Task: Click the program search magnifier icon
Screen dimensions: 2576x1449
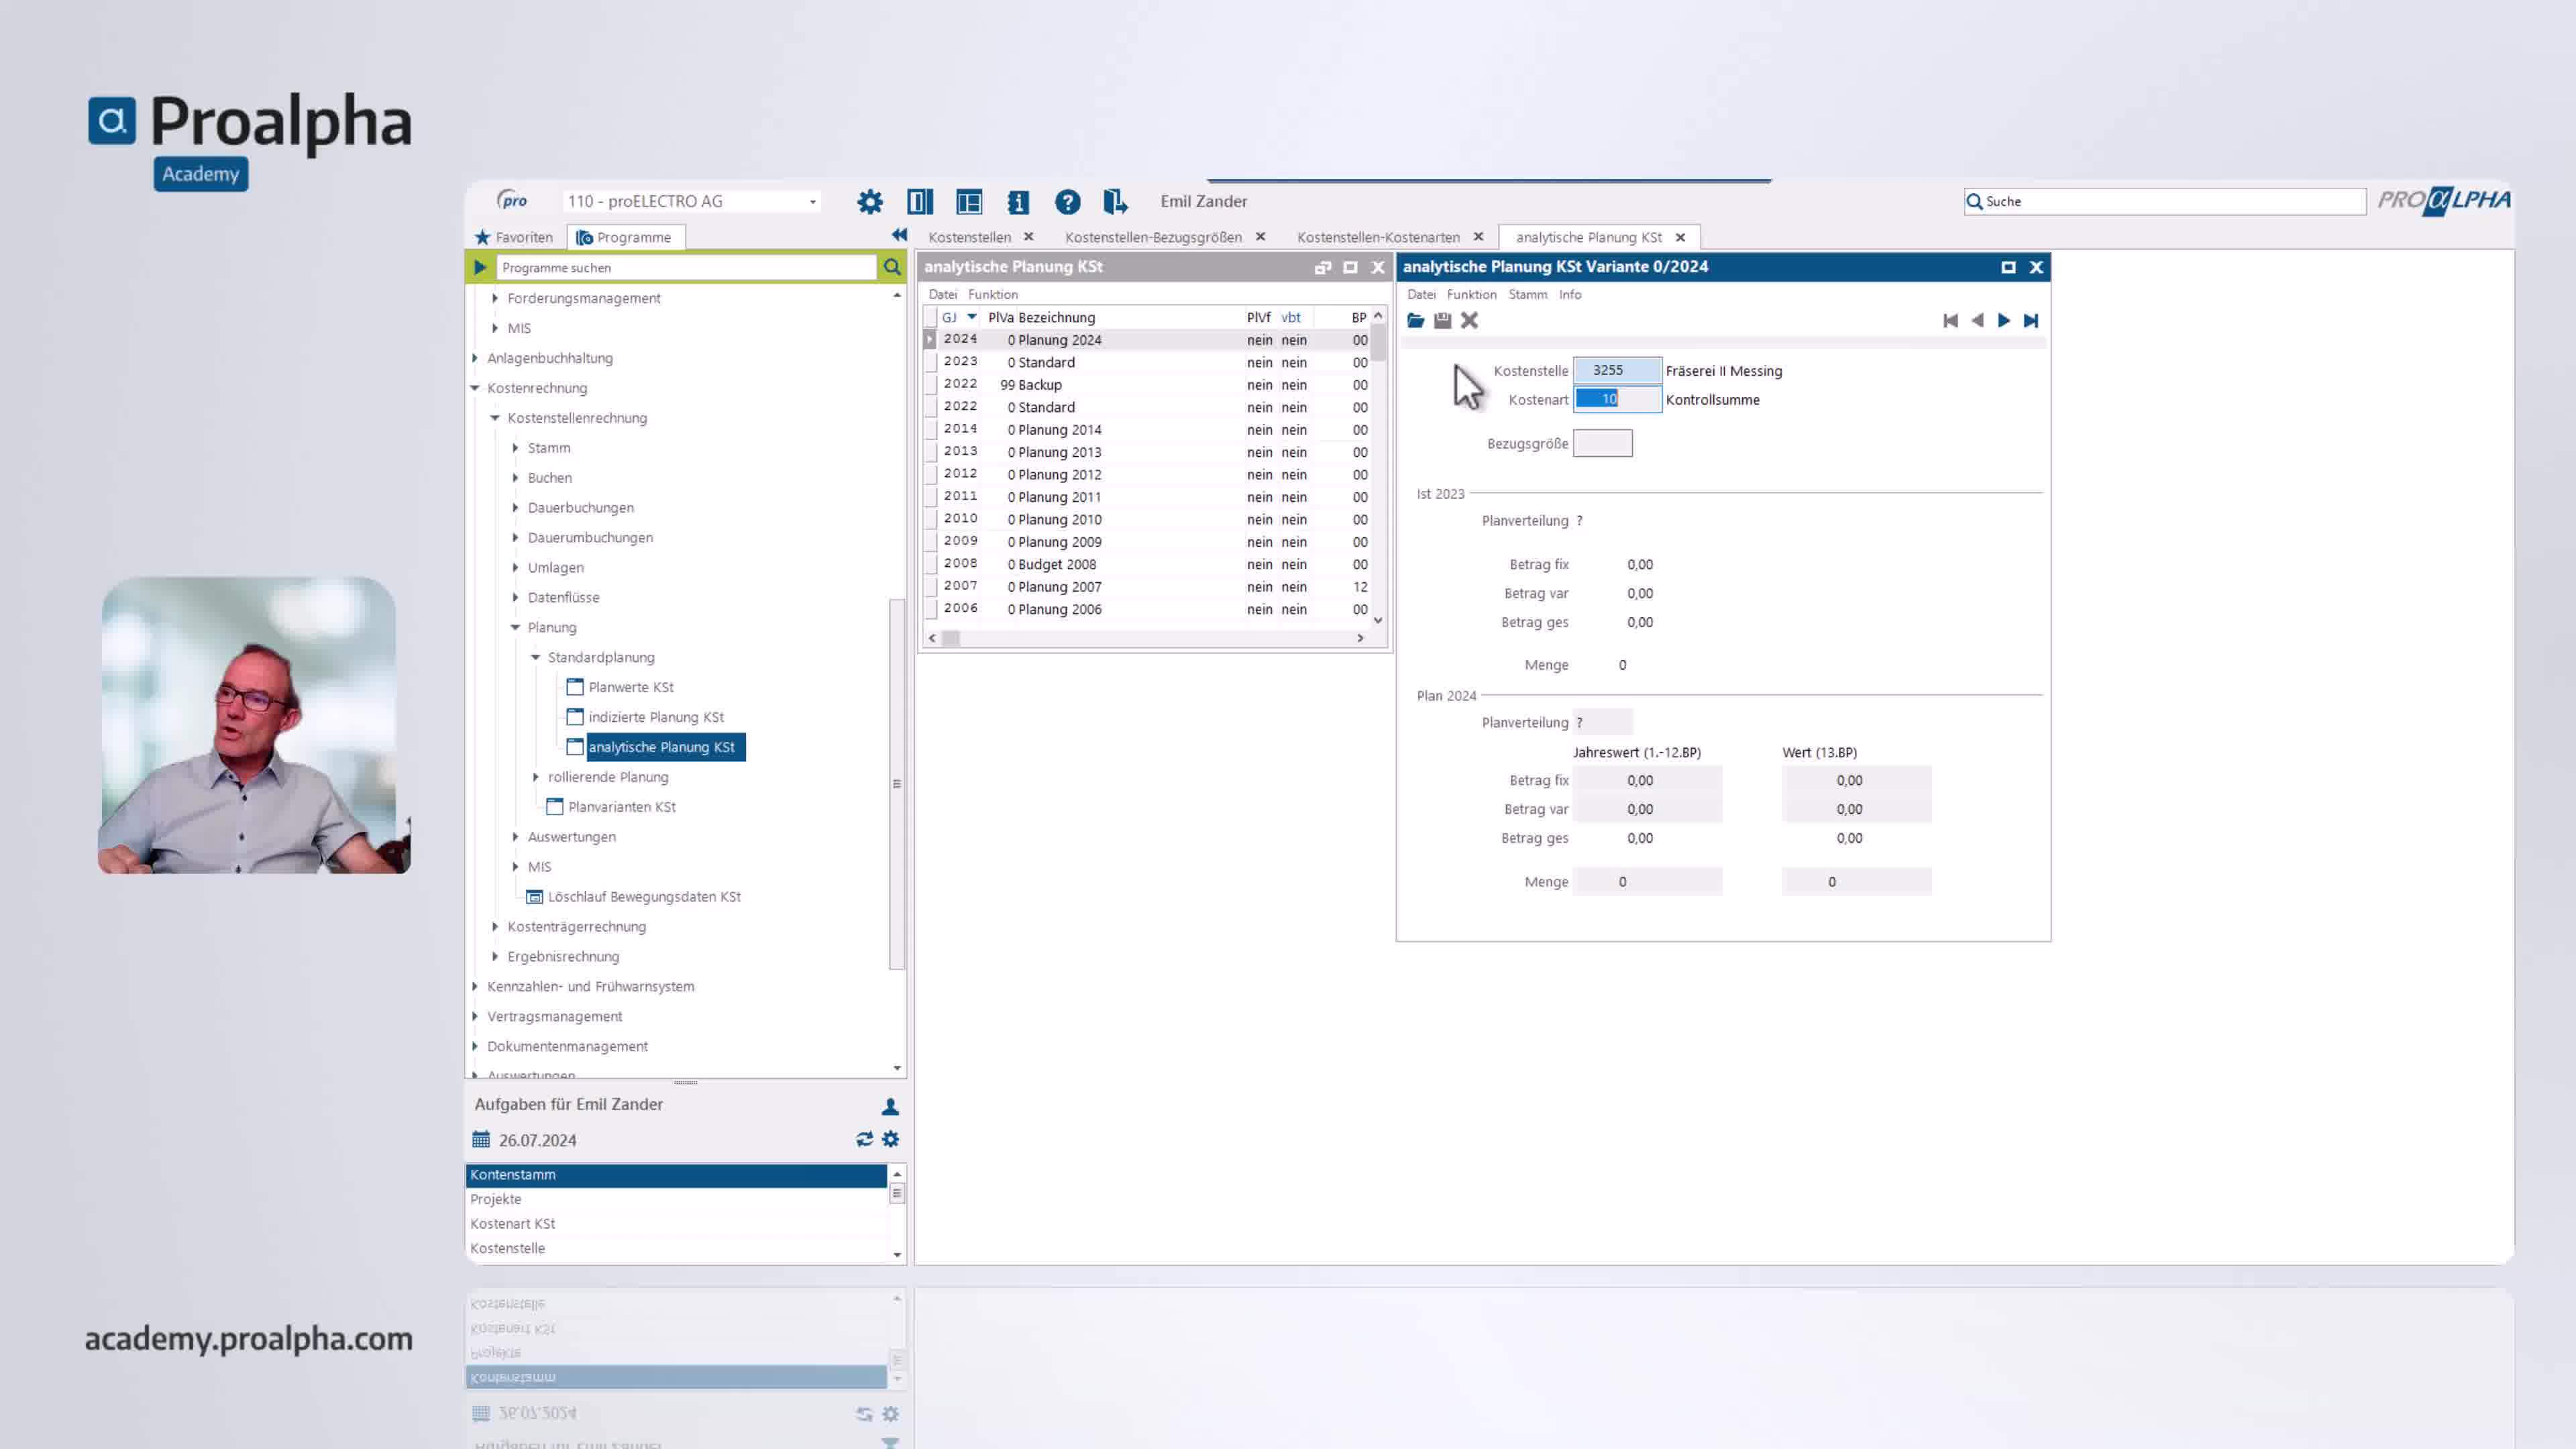Action: coord(892,267)
